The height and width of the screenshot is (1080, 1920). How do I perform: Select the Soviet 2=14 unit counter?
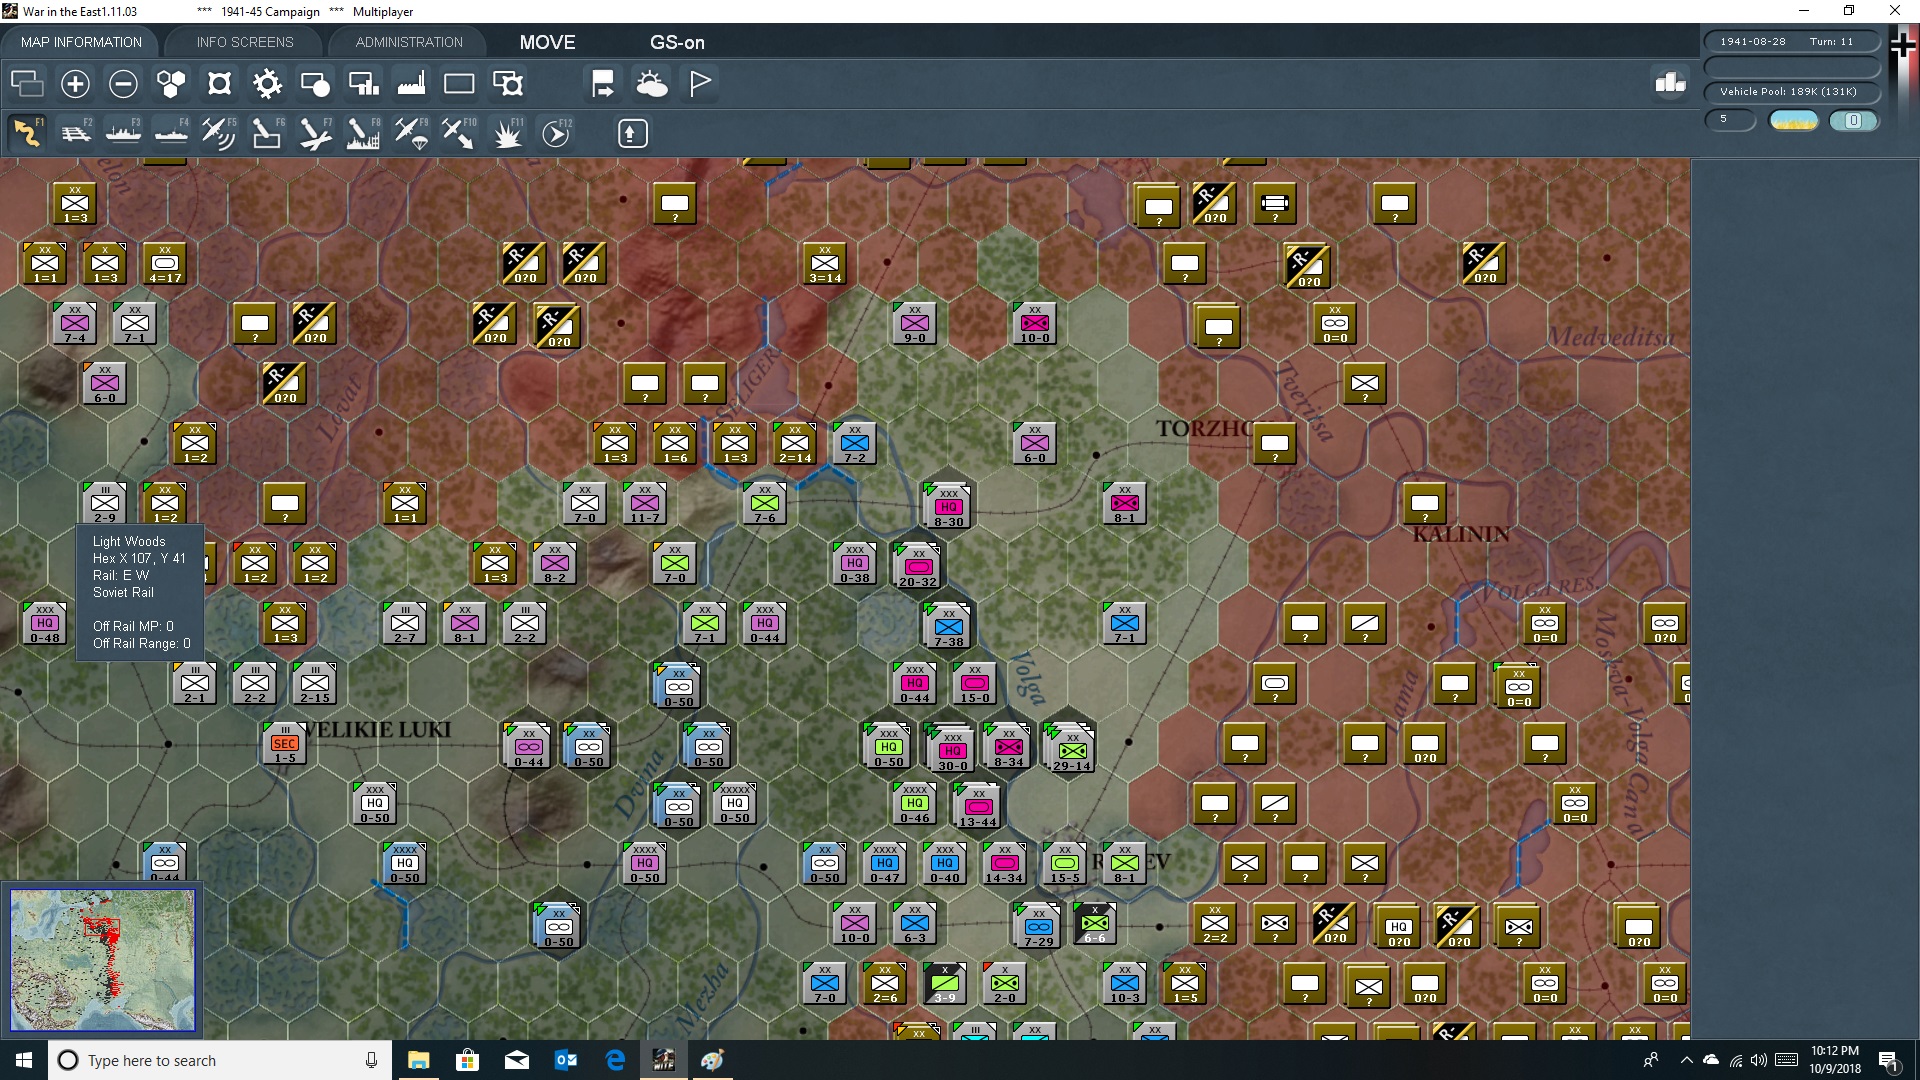(795, 443)
